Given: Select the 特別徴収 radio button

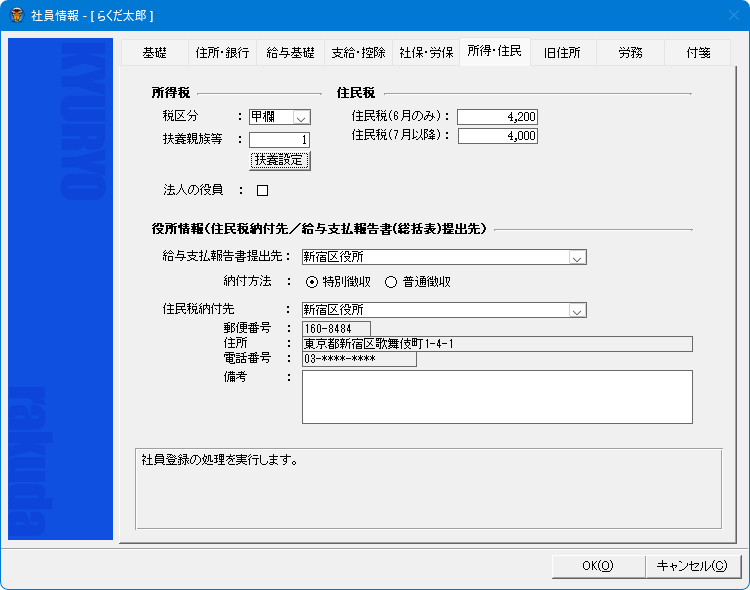Looking at the screenshot, I should 312,282.
